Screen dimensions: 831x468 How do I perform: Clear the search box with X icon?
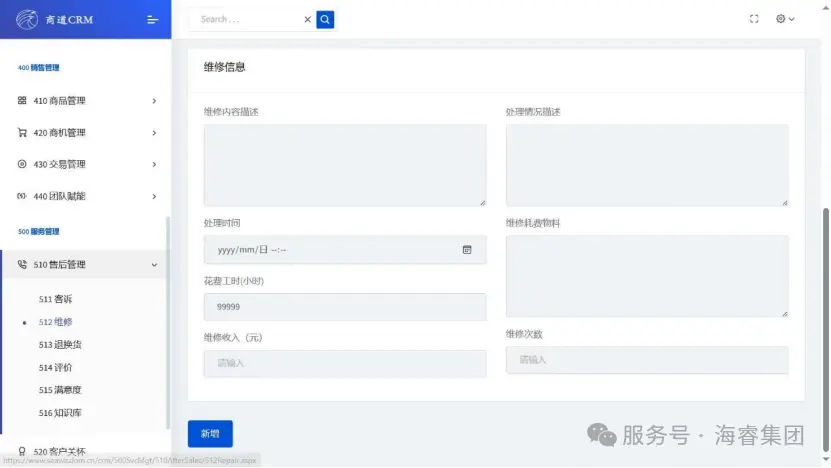pyautogui.click(x=308, y=19)
